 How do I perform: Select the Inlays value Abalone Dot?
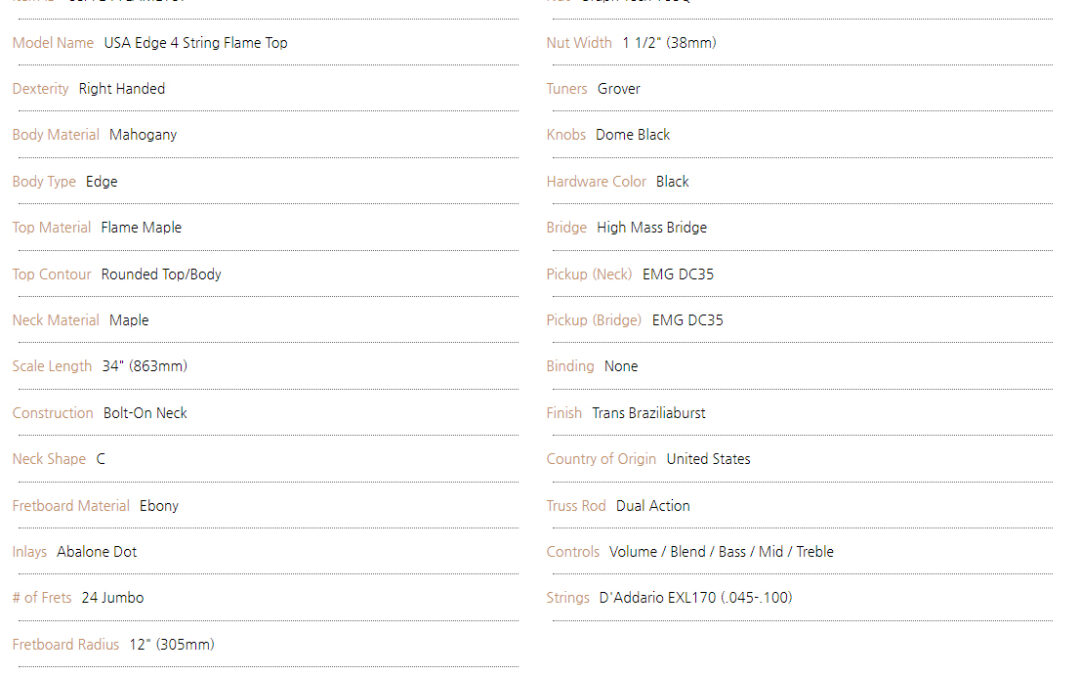(x=97, y=552)
